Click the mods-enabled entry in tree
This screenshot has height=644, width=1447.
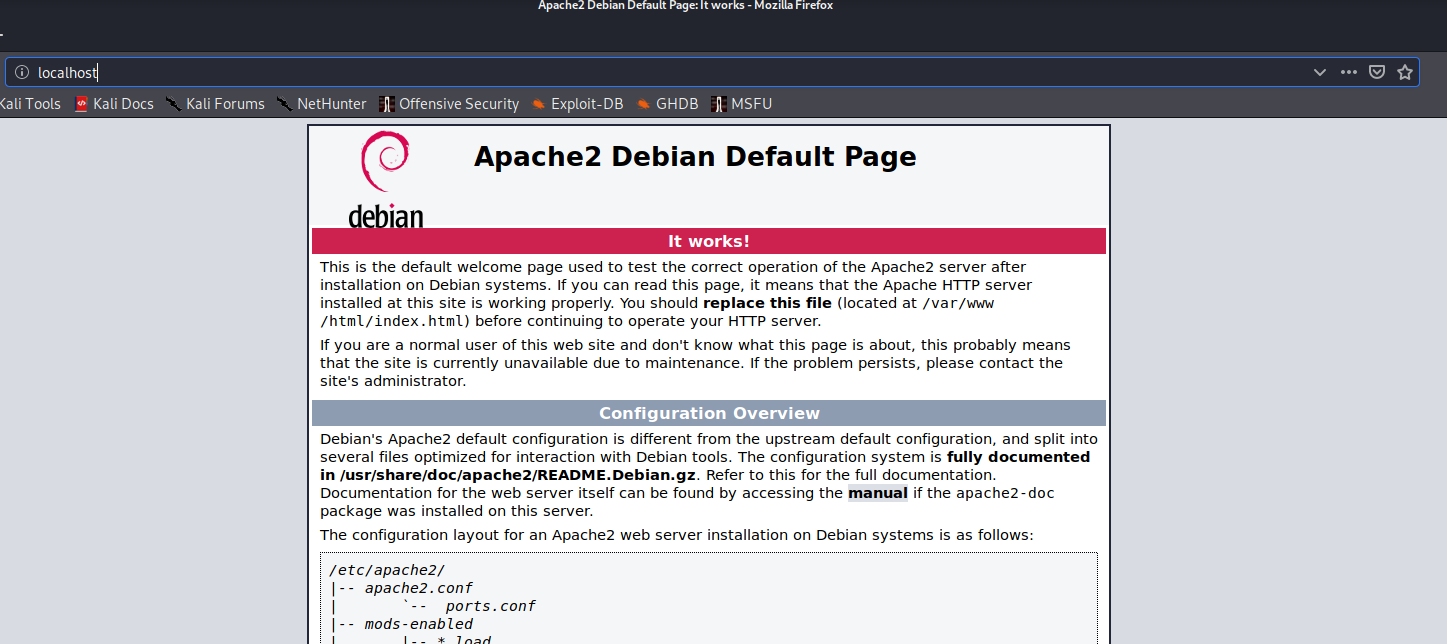(418, 624)
